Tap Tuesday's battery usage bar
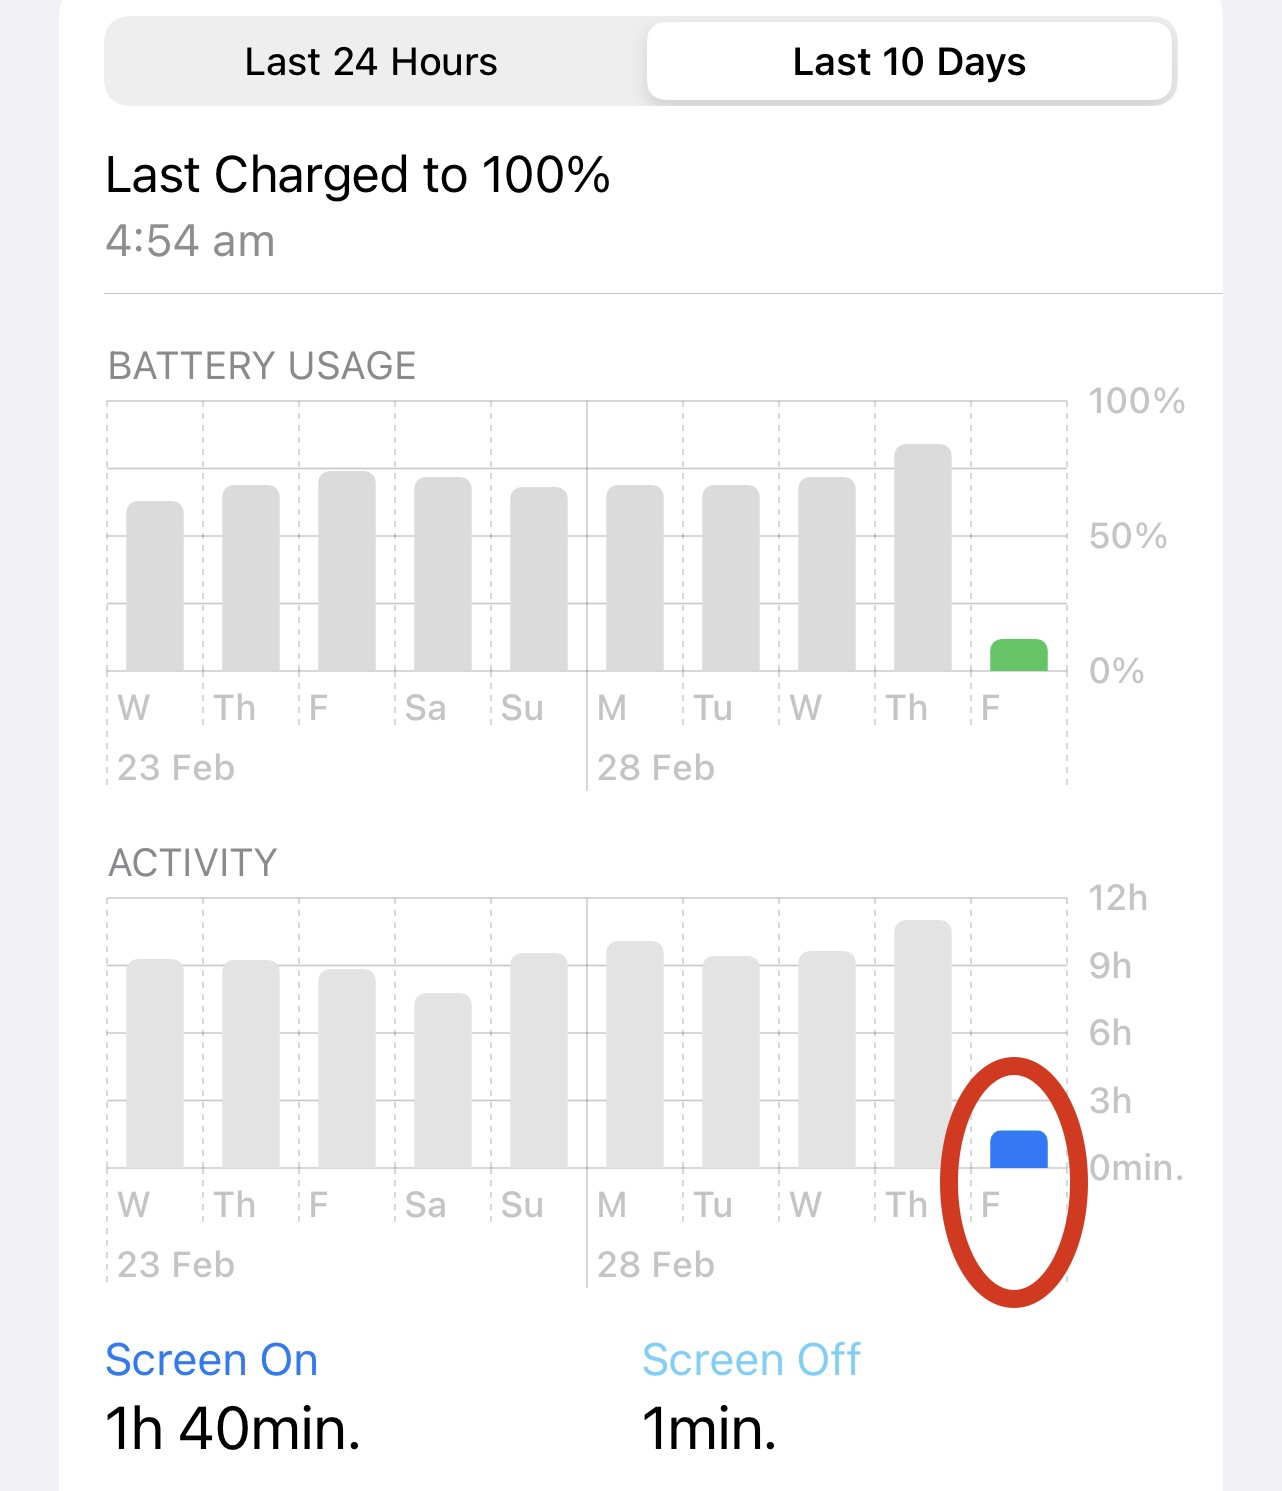Image resolution: width=1282 pixels, height=1491 pixels. [x=731, y=579]
